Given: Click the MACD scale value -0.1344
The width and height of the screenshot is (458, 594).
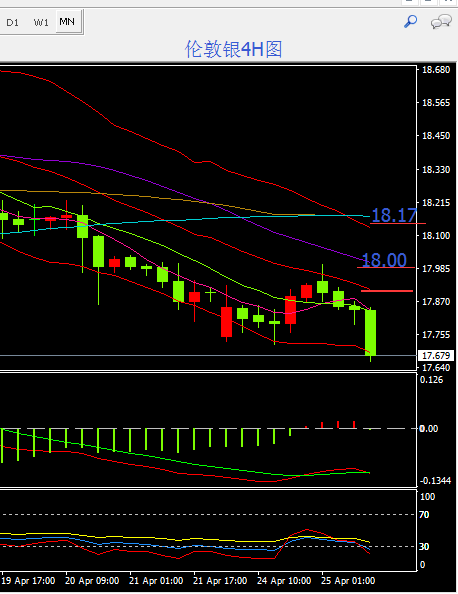Looking at the screenshot, I should (x=435, y=481).
